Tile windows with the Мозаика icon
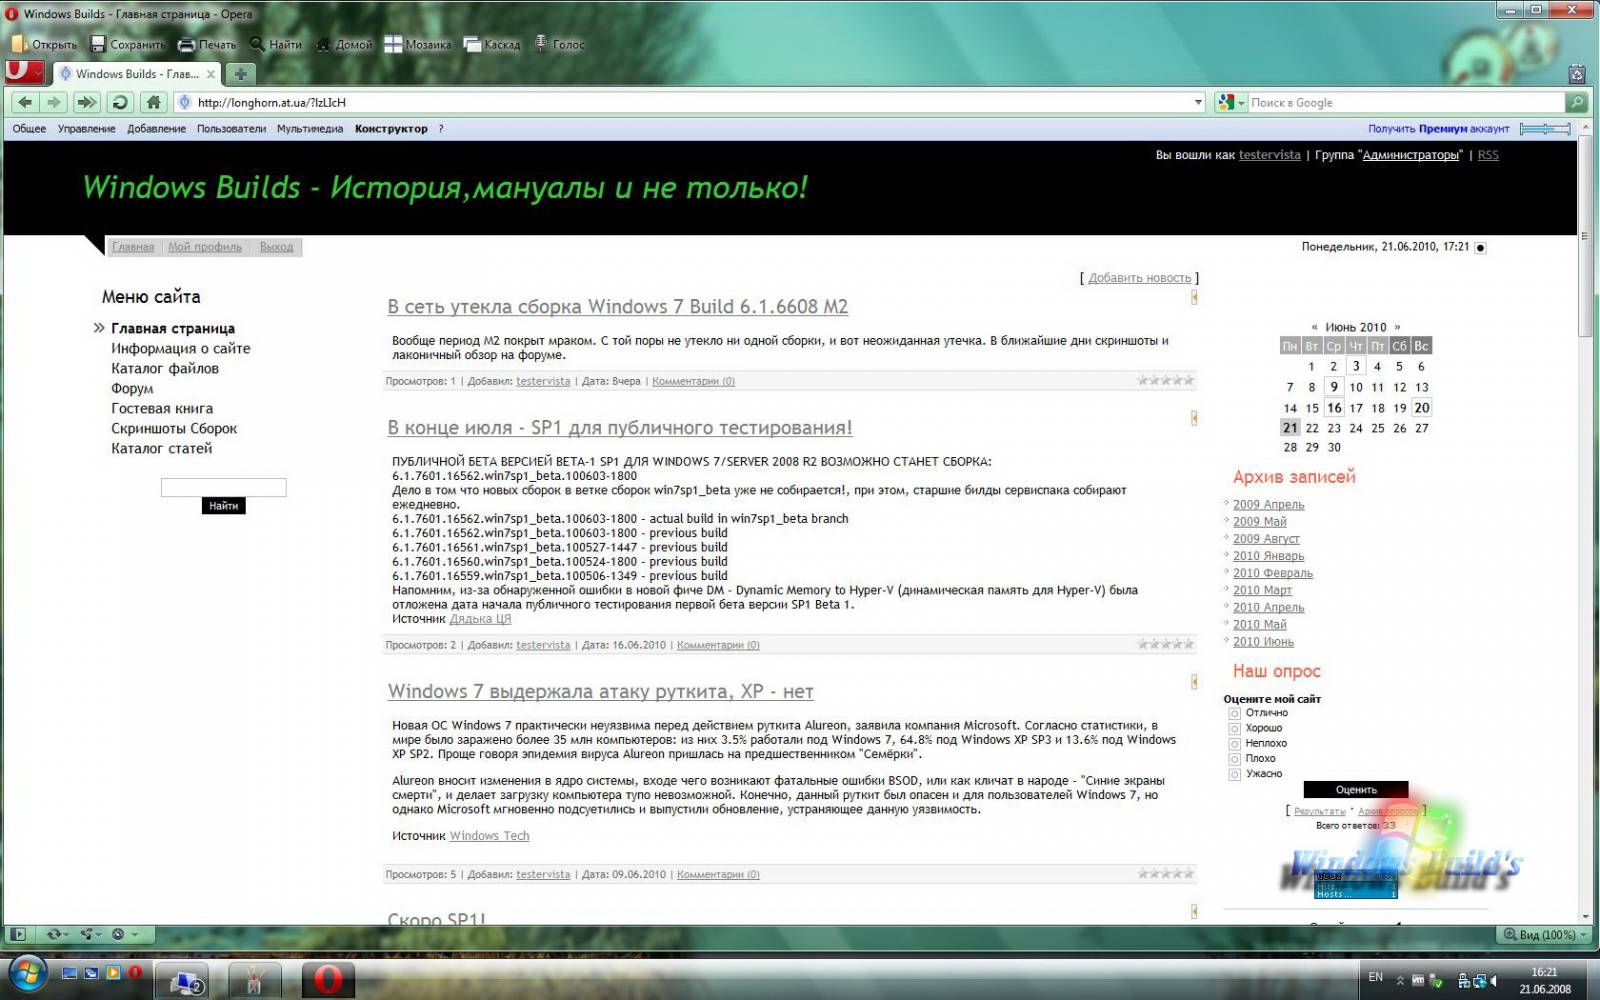 (418, 44)
